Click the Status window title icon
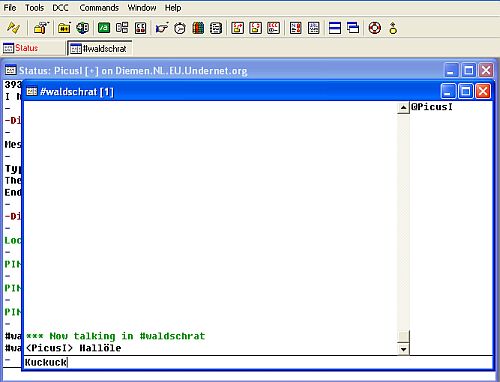Image resolution: width=500 pixels, height=382 pixels. (11, 70)
